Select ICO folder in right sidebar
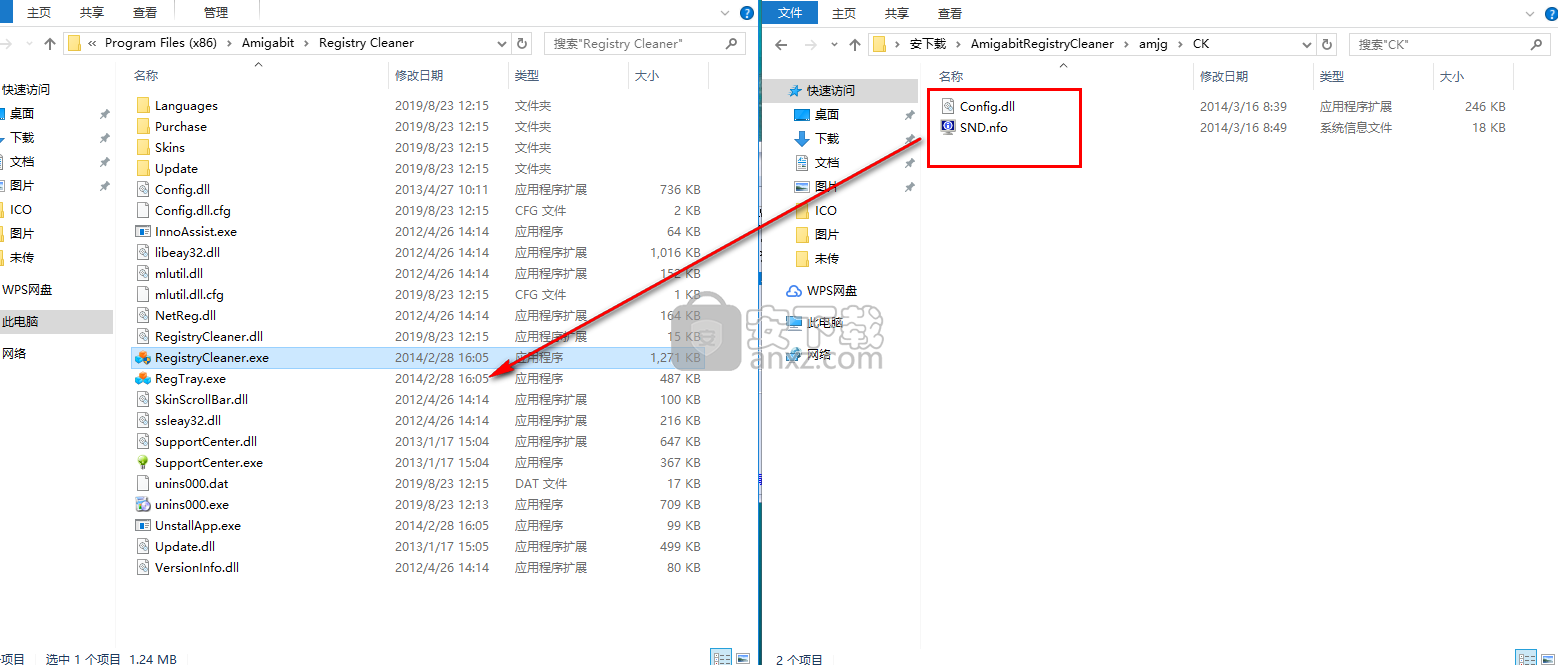The image size is (1558, 665). point(826,210)
